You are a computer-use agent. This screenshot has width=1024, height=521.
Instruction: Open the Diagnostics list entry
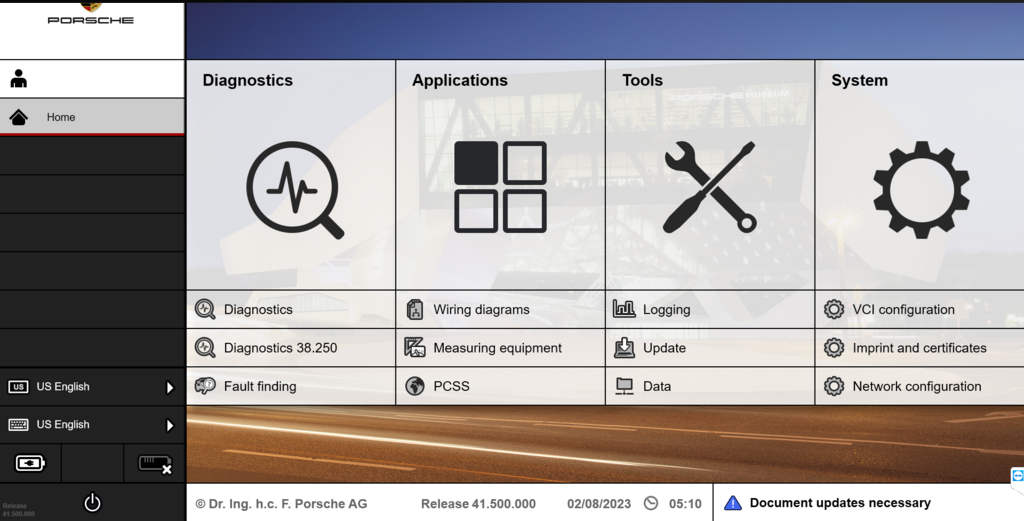(x=291, y=309)
